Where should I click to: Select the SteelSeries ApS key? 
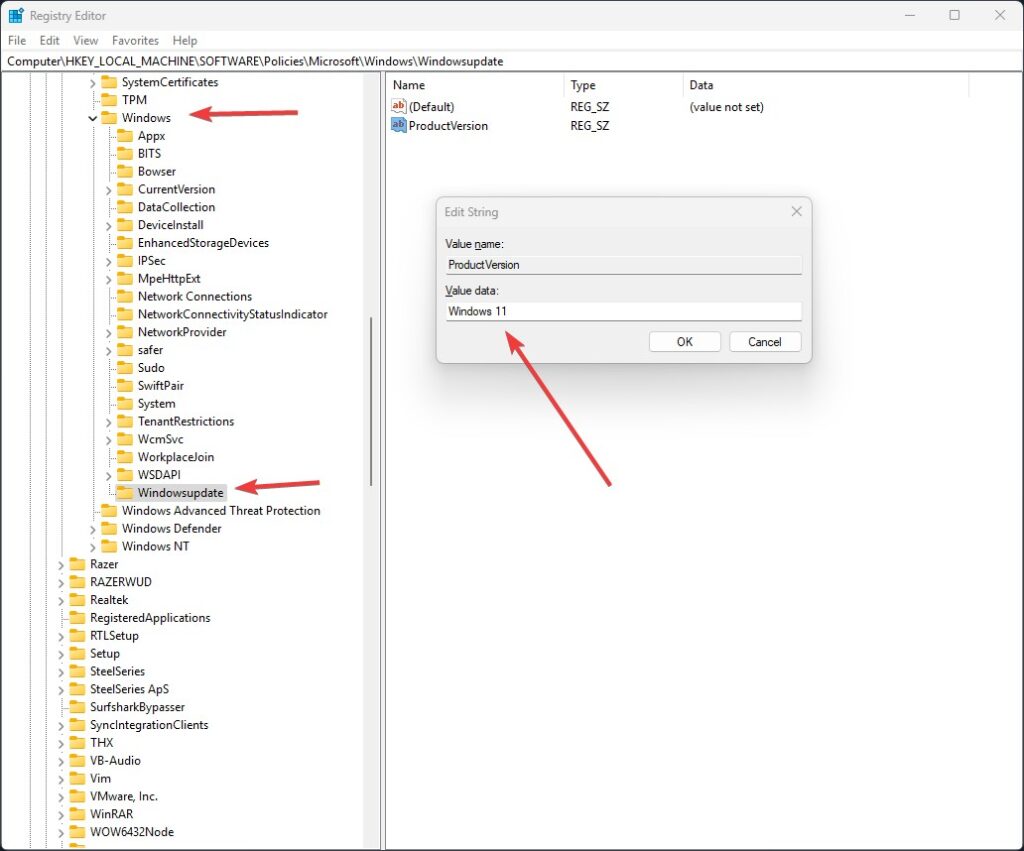129,689
